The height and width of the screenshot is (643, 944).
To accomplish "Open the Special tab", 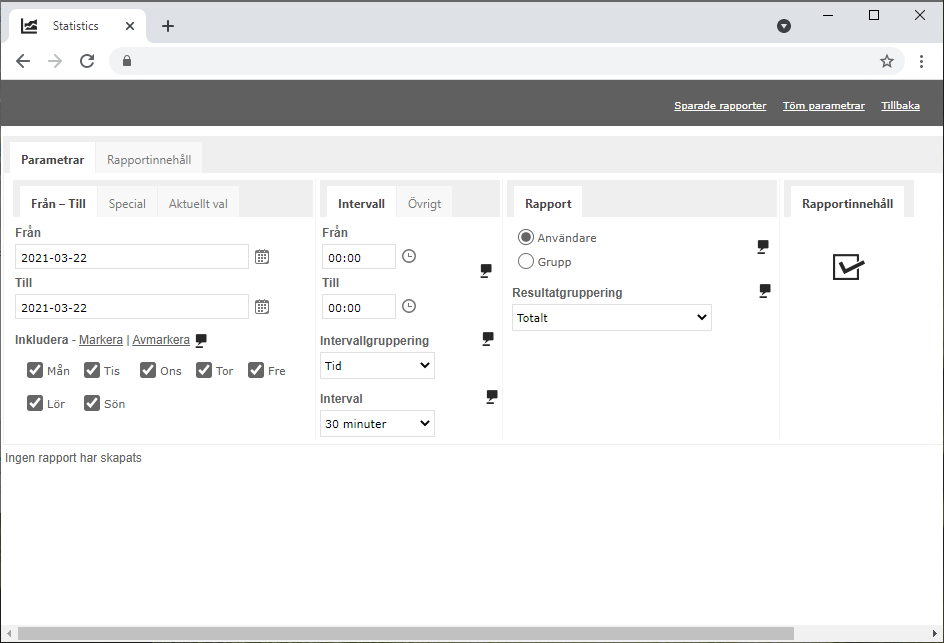I will [127, 203].
